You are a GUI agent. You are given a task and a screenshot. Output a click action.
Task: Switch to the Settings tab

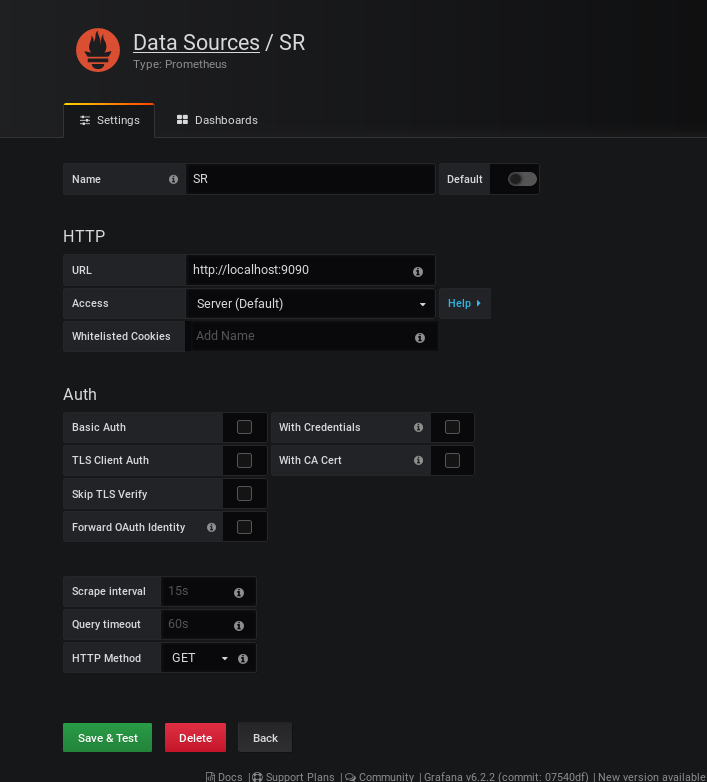tap(109, 120)
